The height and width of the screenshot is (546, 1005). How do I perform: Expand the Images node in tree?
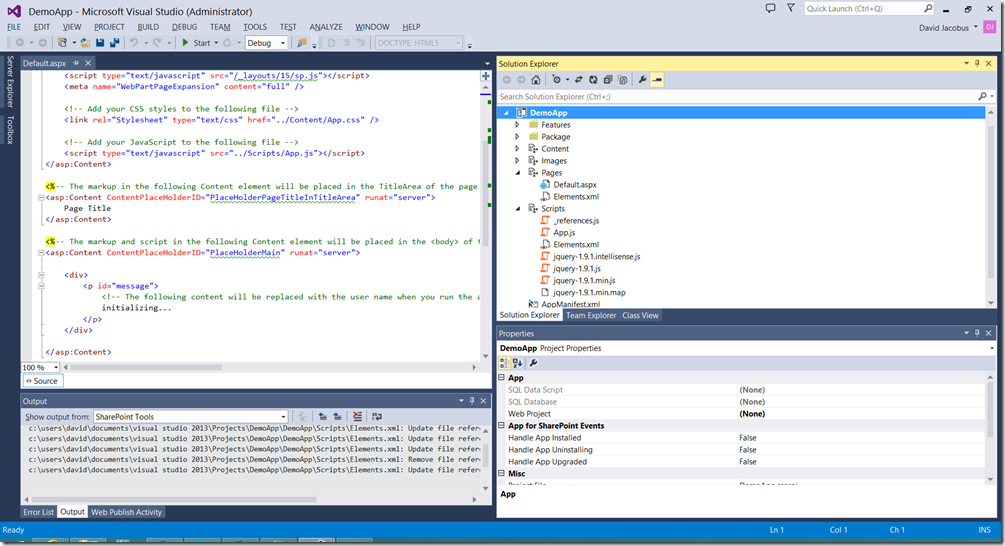(518, 160)
